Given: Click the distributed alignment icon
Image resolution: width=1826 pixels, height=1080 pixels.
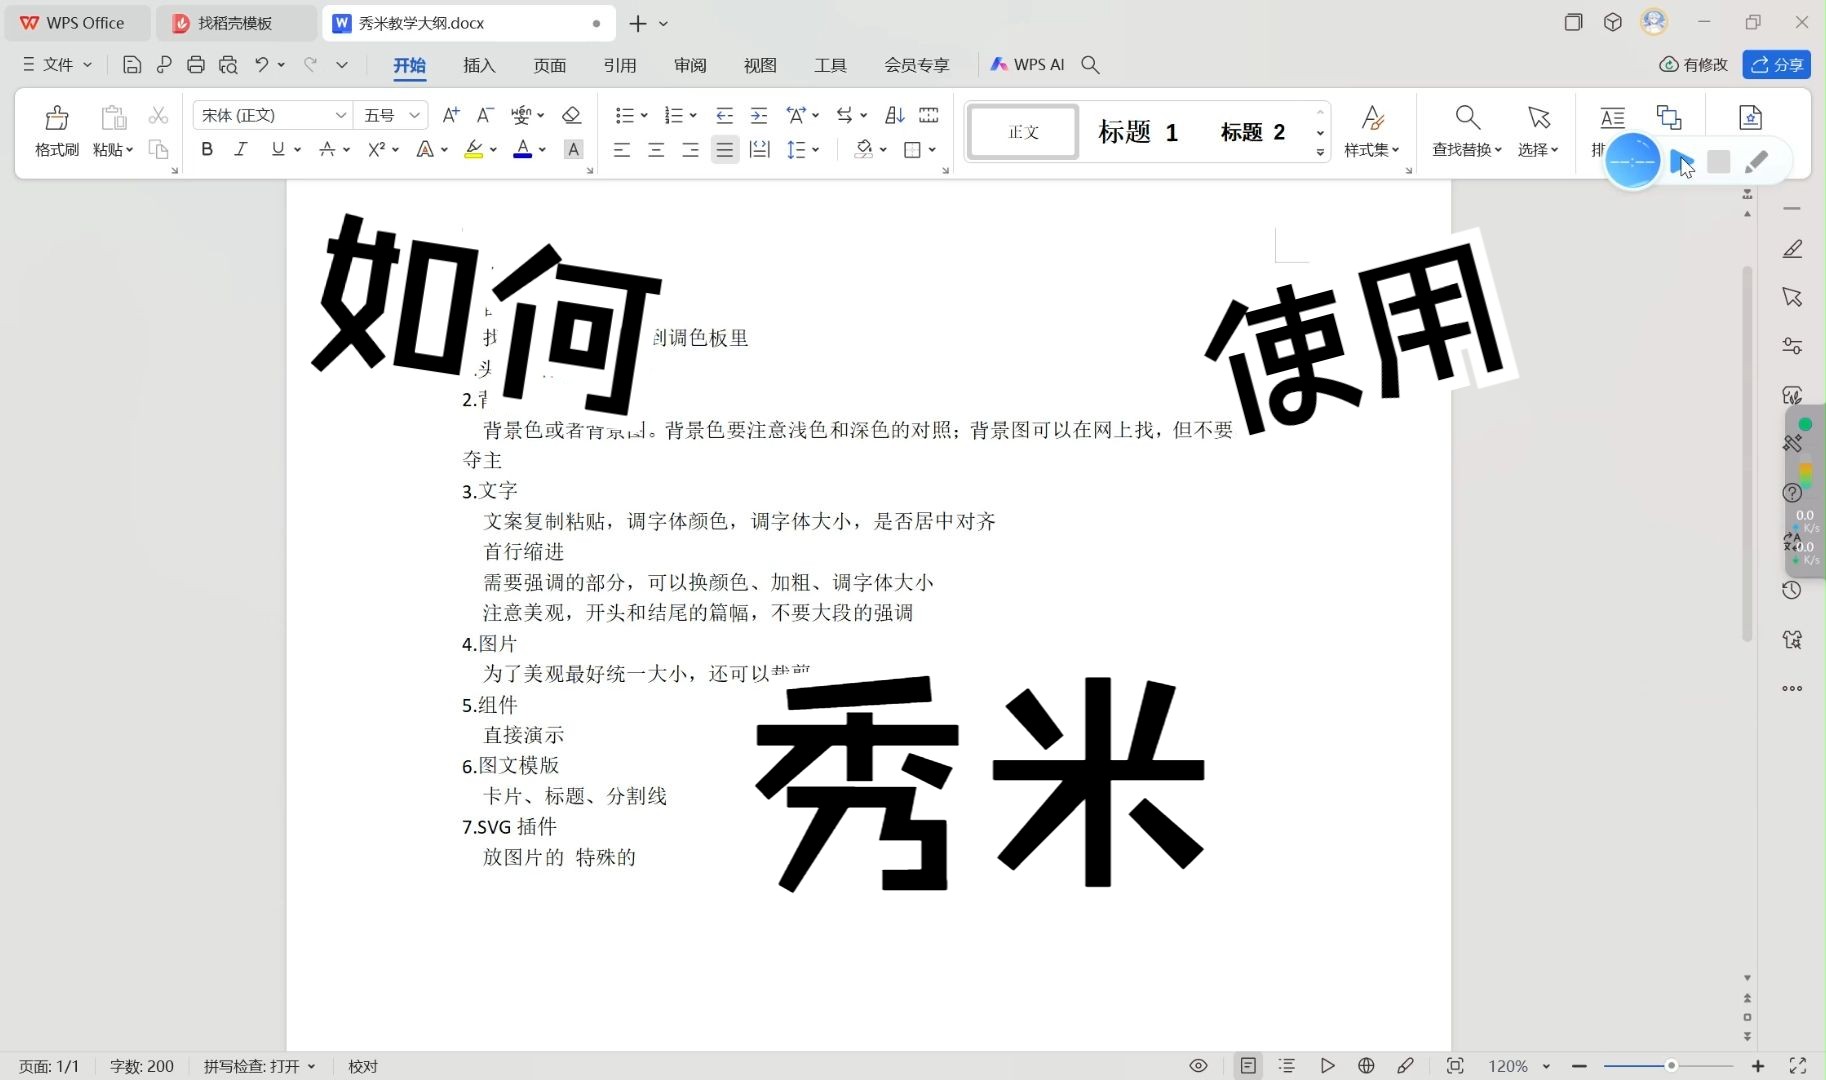Looking at the screenshot, I should (759, 150).
